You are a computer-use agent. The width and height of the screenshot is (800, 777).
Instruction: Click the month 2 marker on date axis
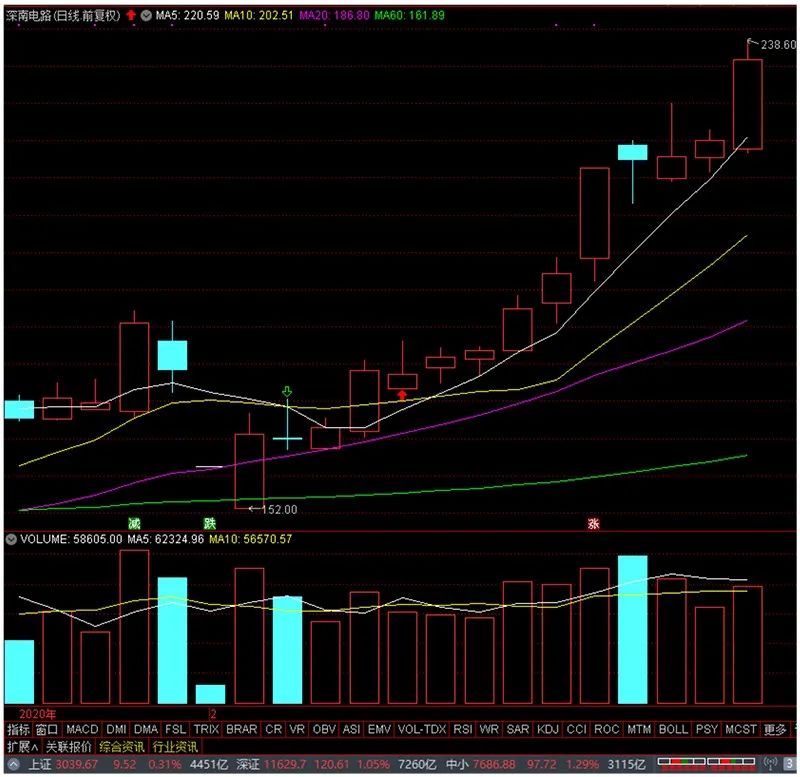213,714
